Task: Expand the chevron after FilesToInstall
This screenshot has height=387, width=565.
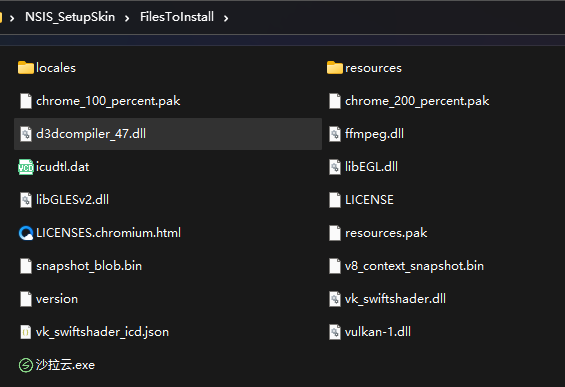Action: pos(226,18)
